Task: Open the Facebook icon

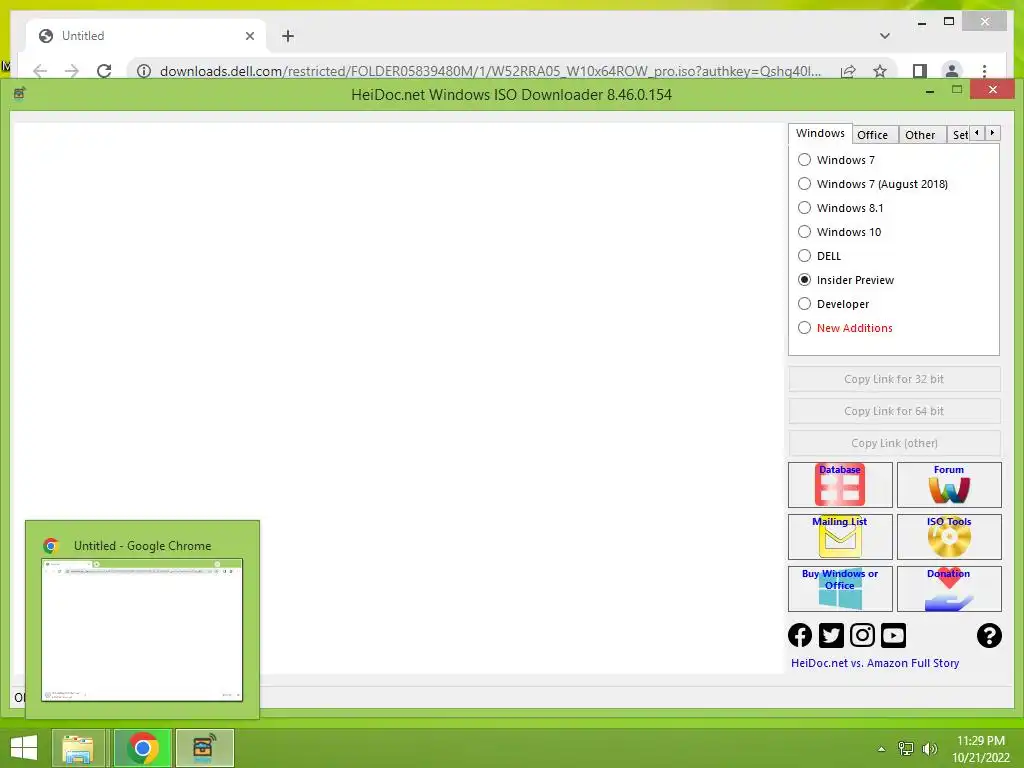Action: (x=800, y=635)
